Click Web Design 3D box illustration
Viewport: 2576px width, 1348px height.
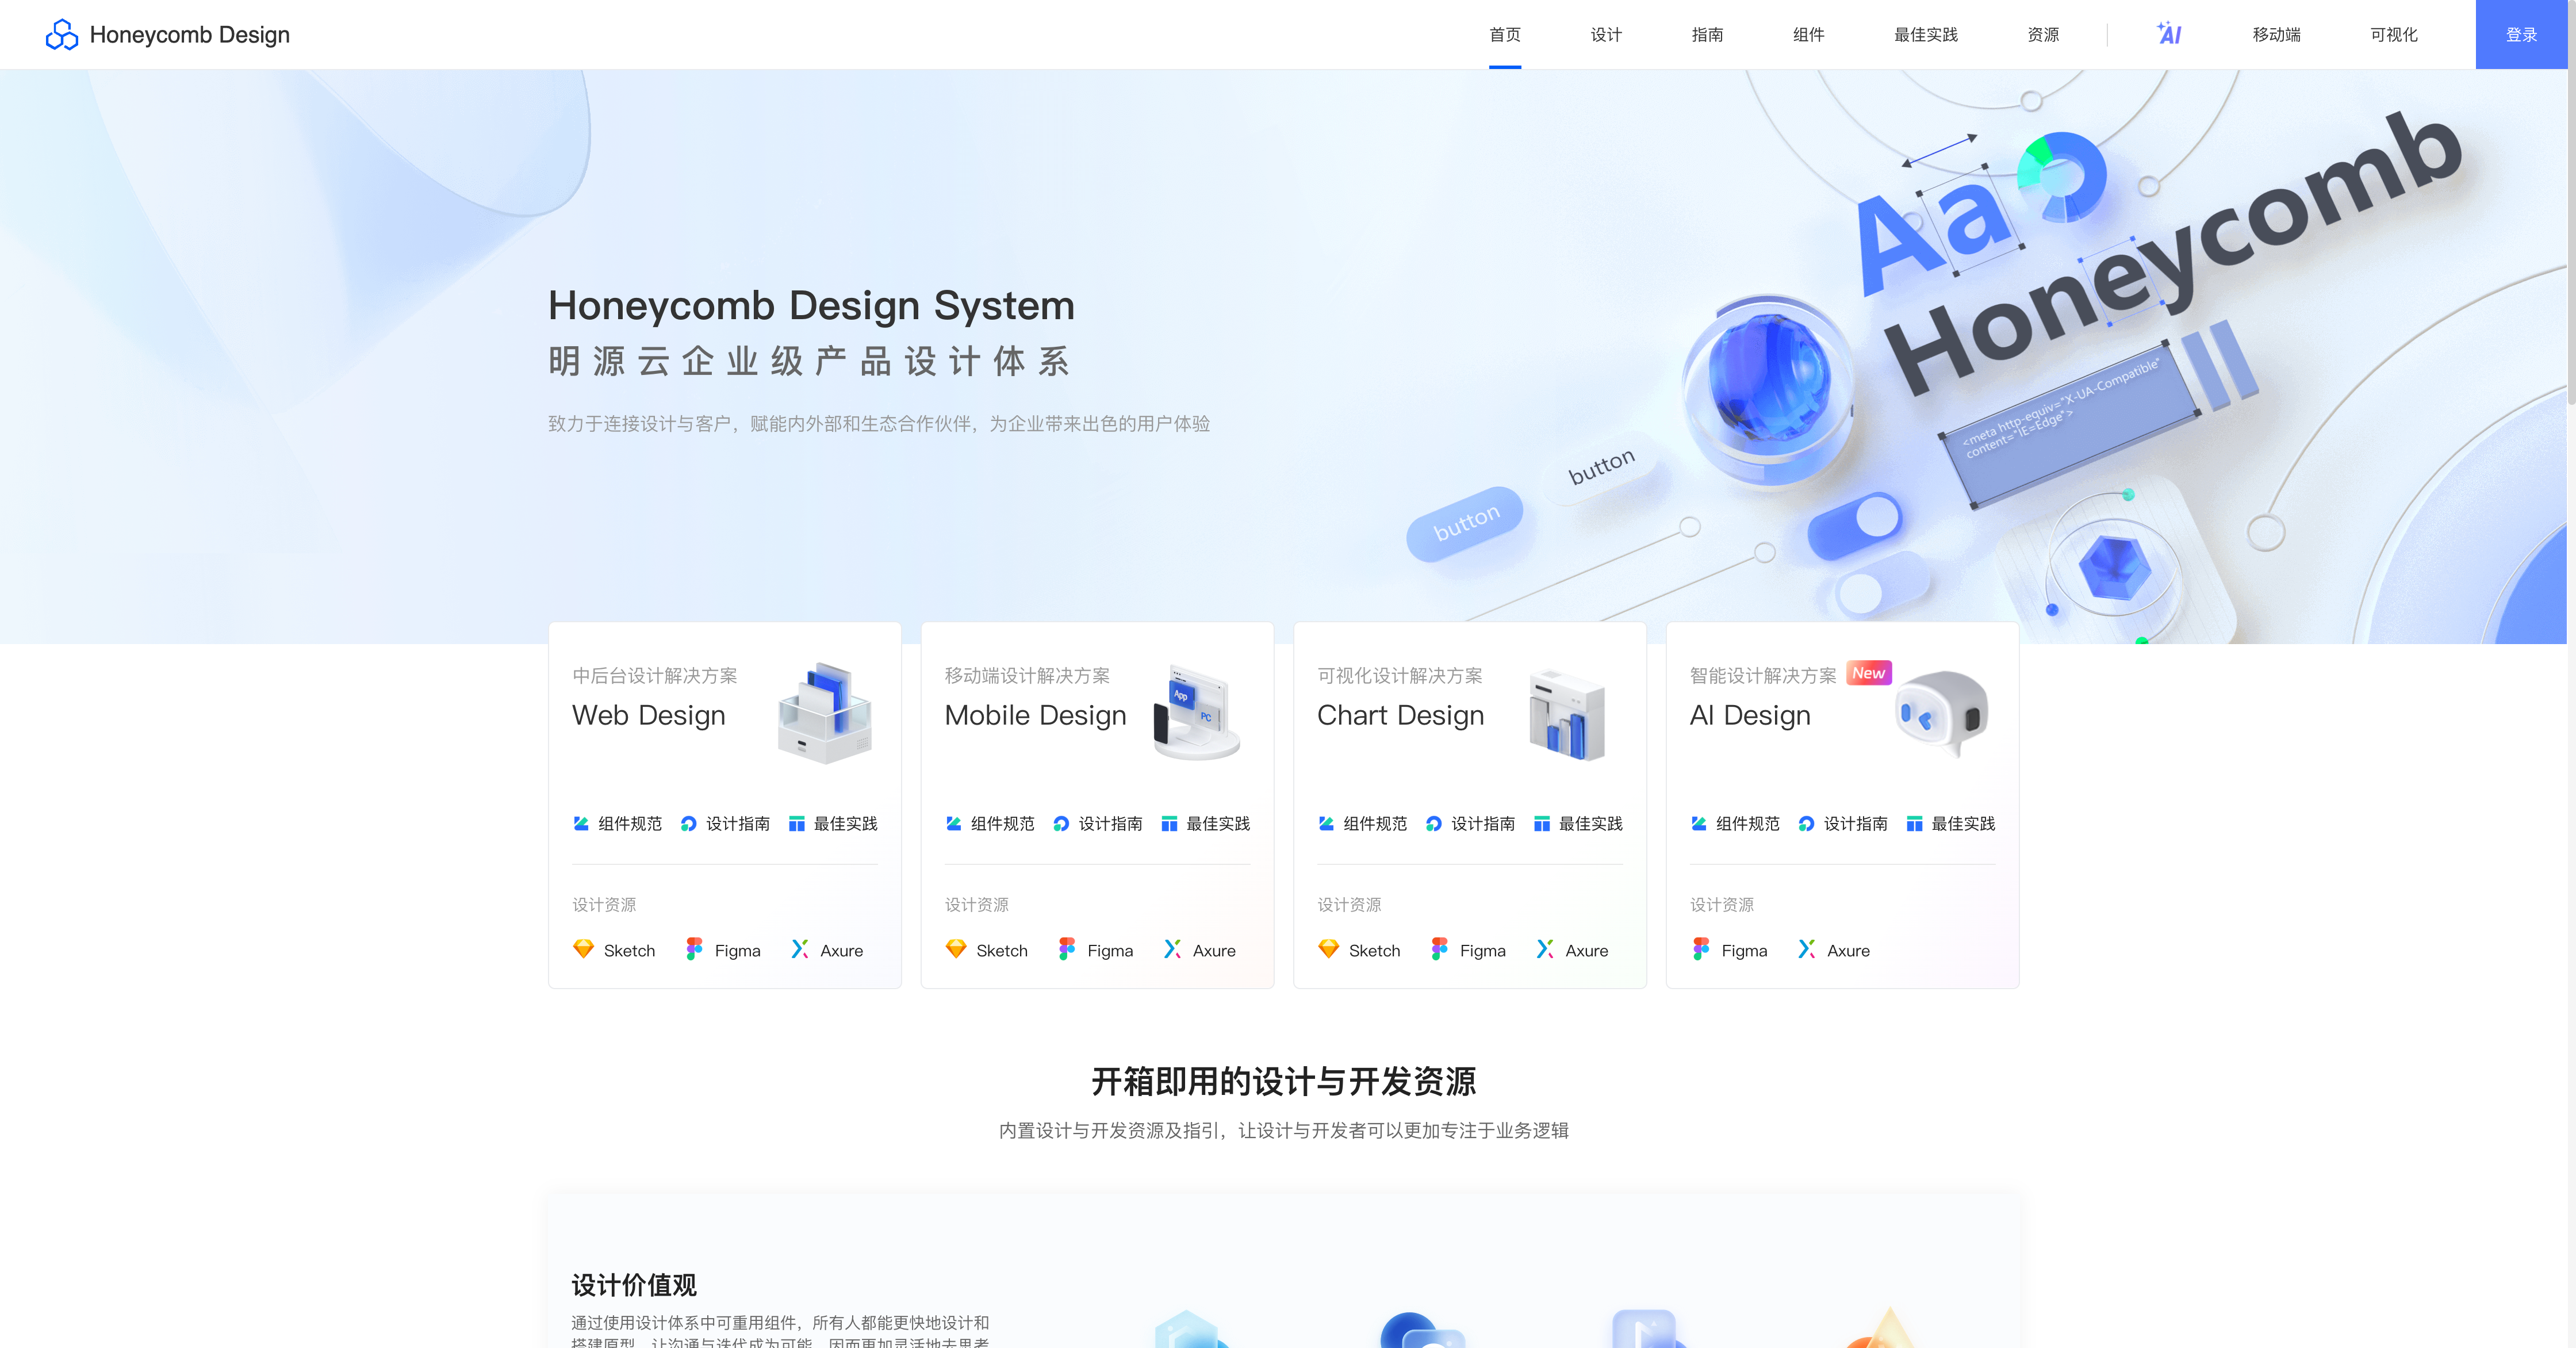tap(825, 713)
